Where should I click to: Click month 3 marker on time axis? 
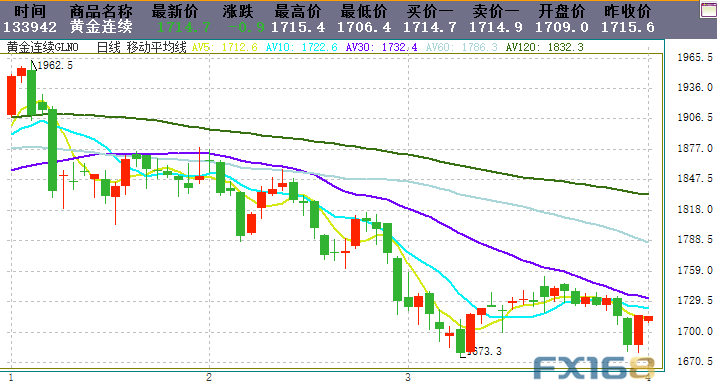click(407, 378)
